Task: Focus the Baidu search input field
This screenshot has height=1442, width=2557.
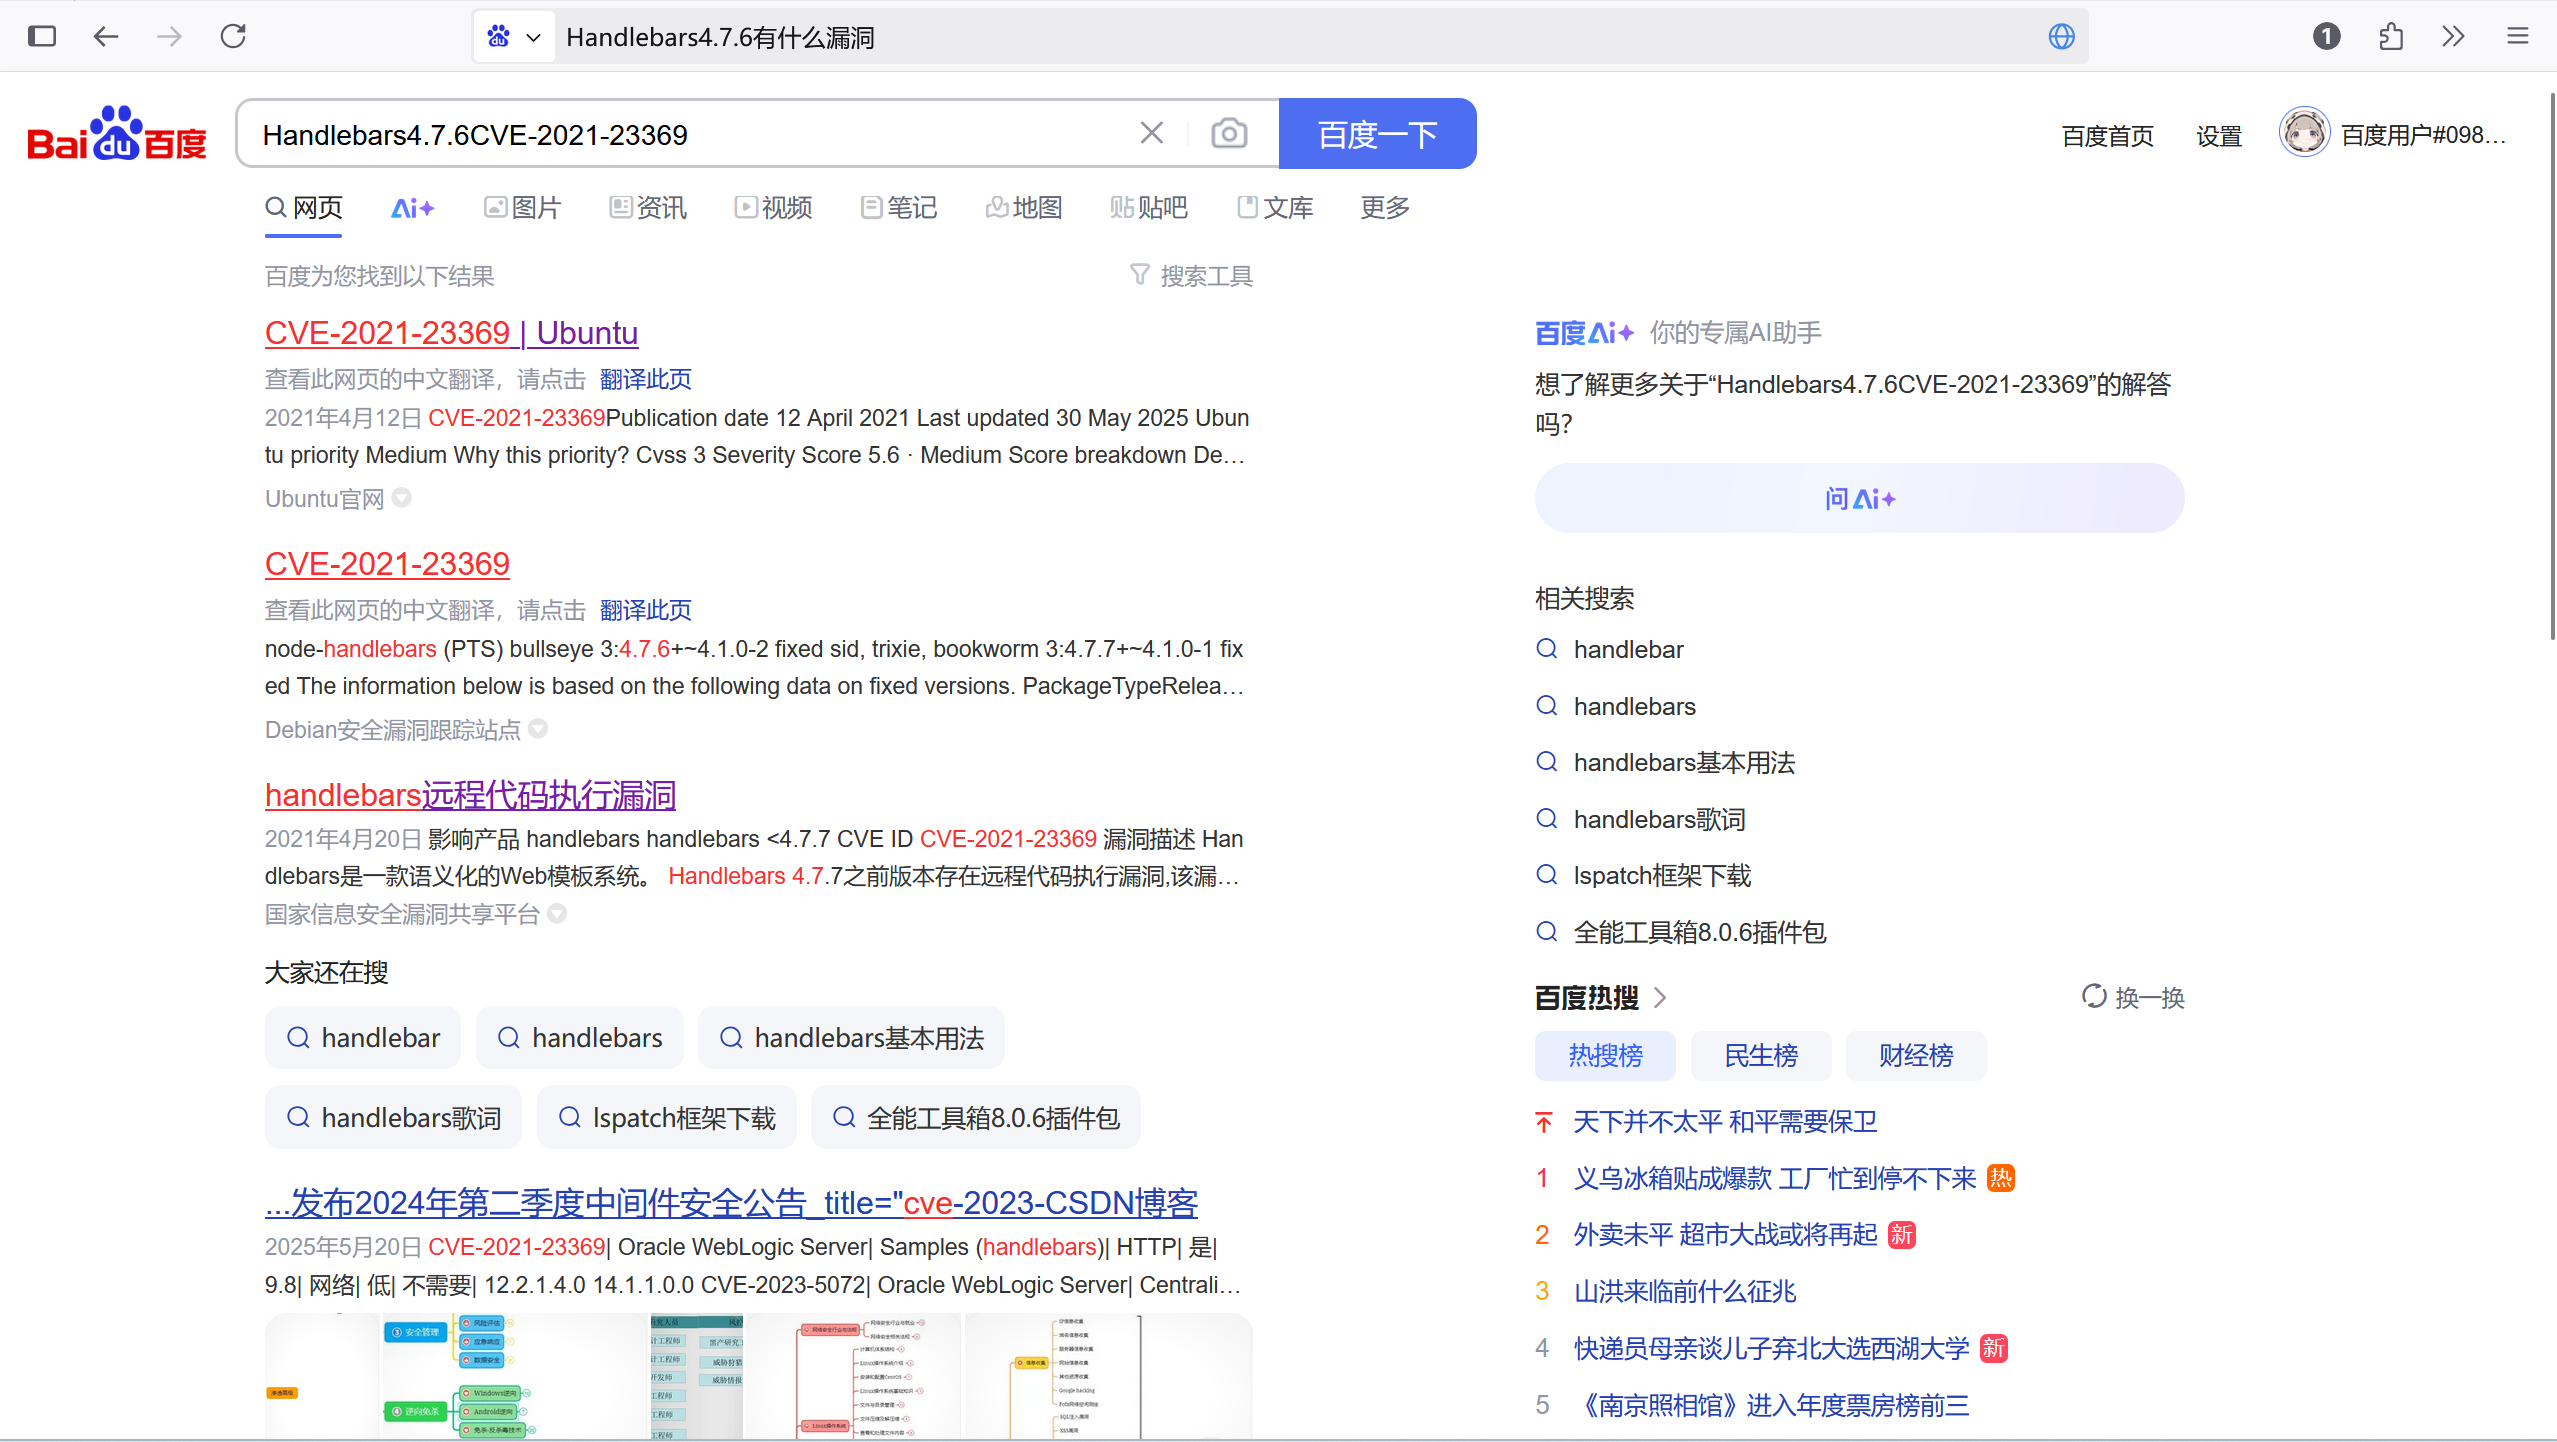Action: pyautogui.click(x=690, y=134)
